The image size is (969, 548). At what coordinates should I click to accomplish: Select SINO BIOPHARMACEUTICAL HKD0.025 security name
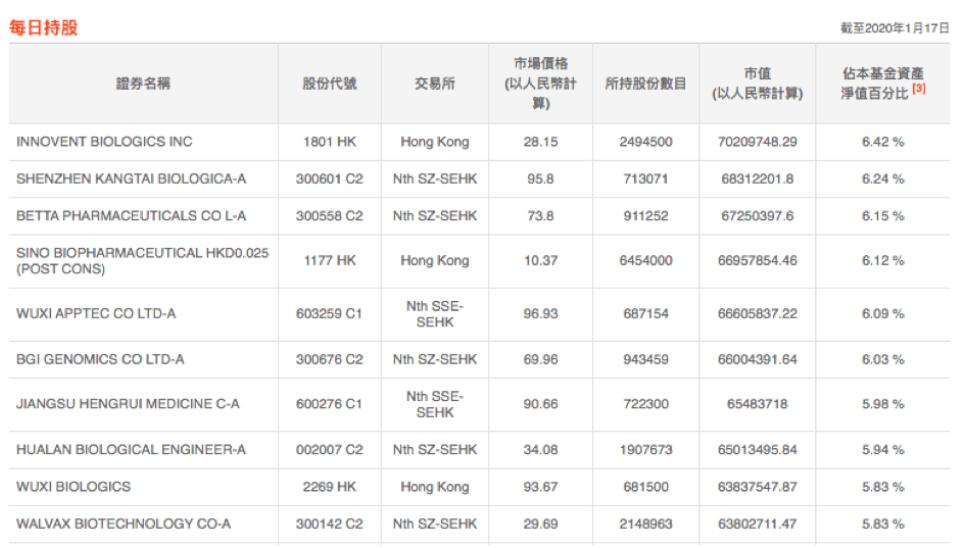pos(143,261)
